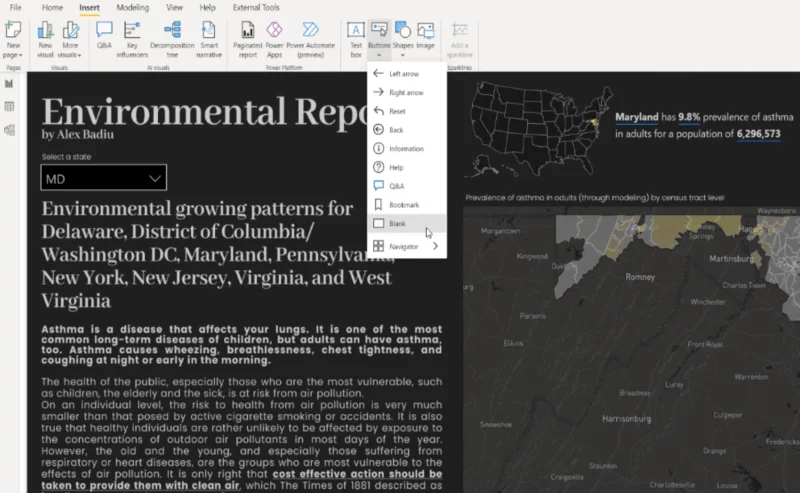
Task: Insert a New visual
Action: point(45,39)
